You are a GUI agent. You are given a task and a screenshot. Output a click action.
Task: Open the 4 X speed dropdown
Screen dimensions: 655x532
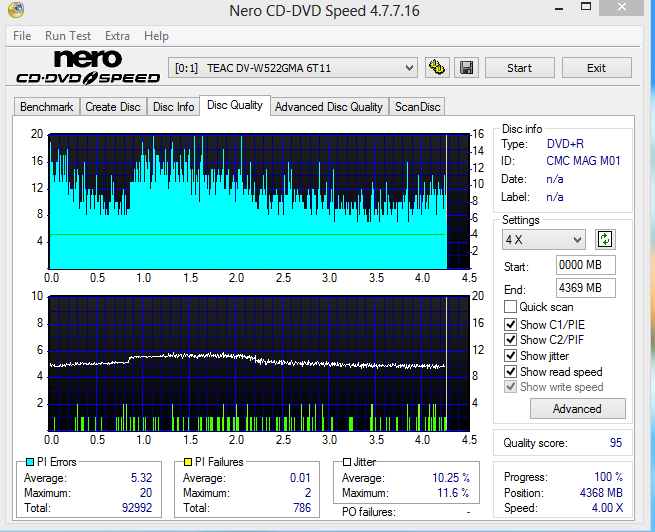[x=543, y=240]
